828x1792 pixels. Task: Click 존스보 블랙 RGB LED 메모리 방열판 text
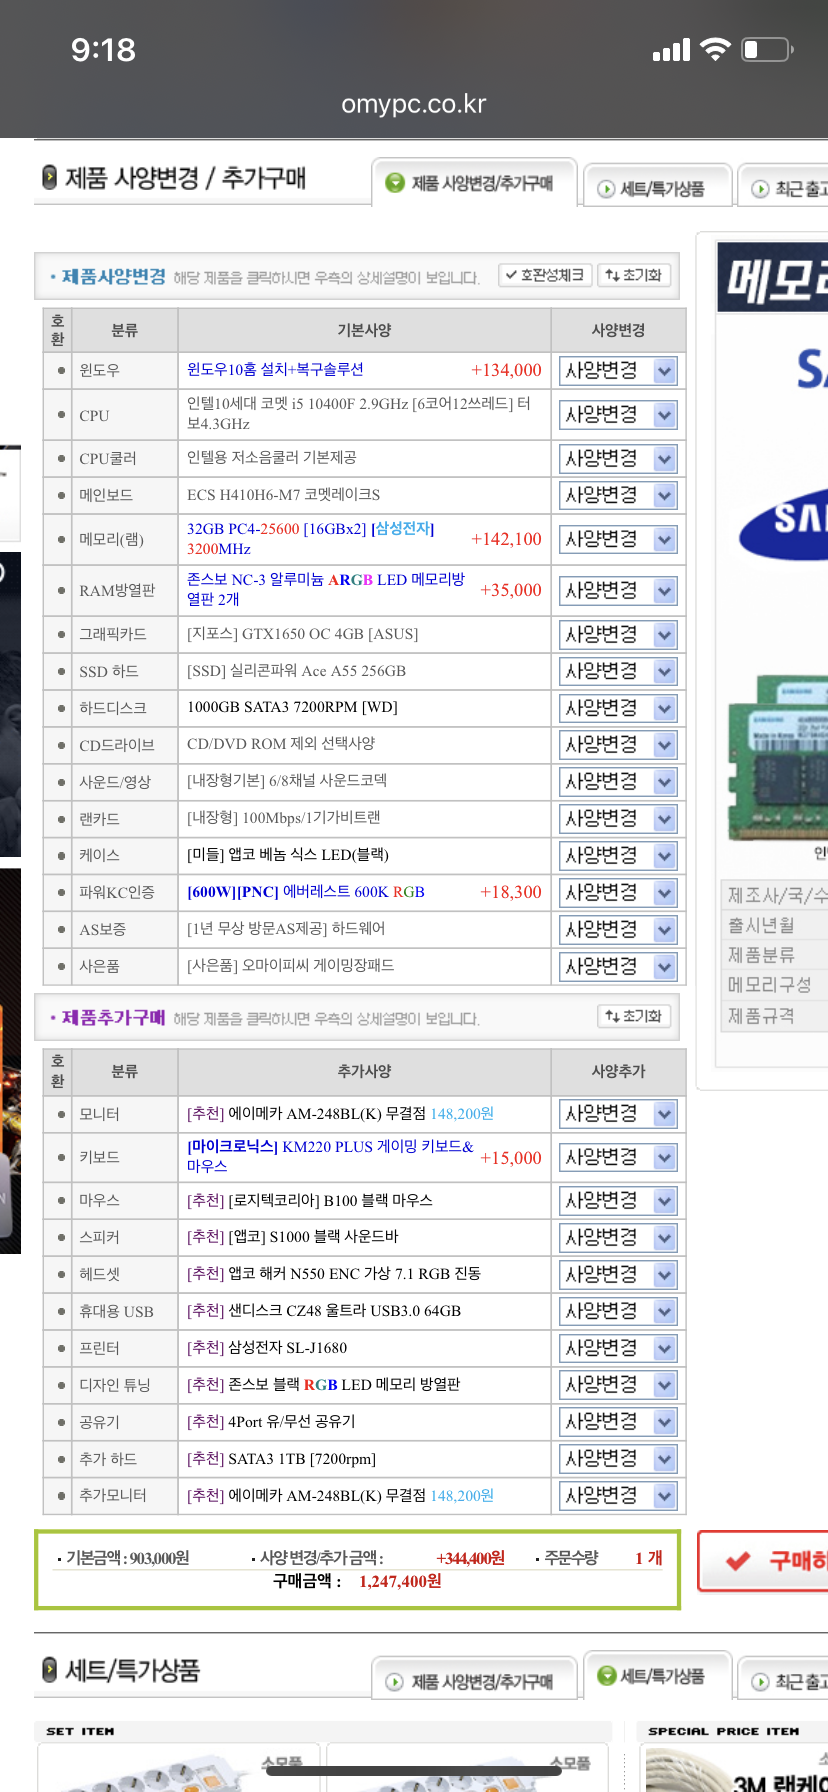click(x=324, y=1385)
